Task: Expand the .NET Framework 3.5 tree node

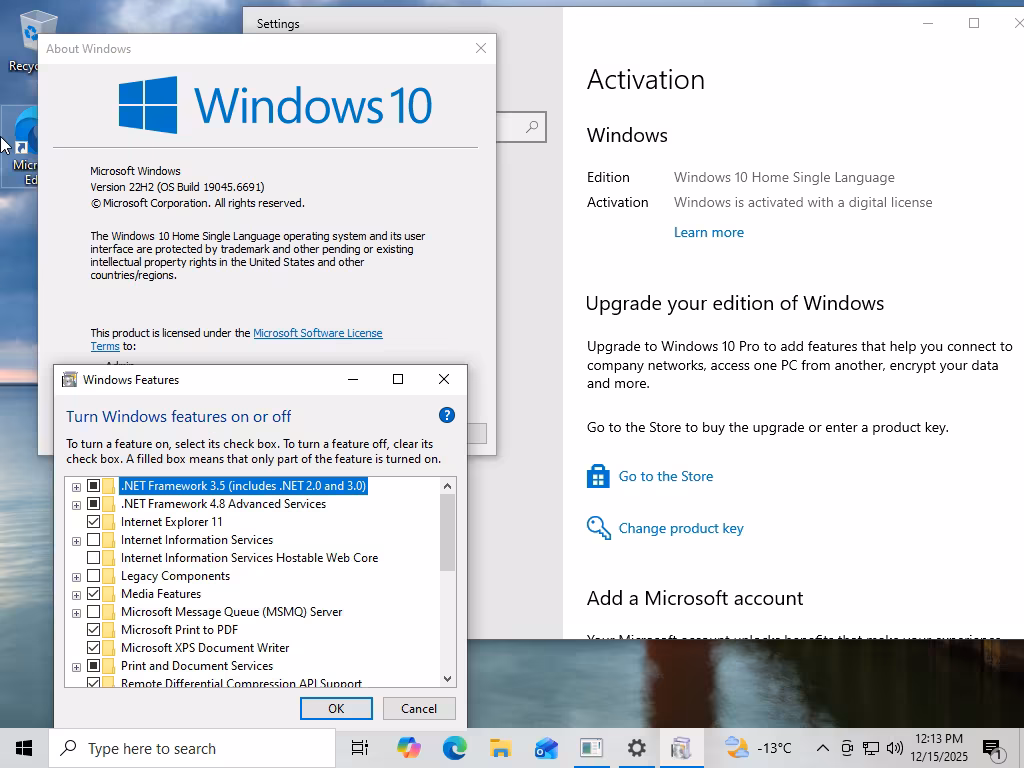Action: (x=76, y=487)
